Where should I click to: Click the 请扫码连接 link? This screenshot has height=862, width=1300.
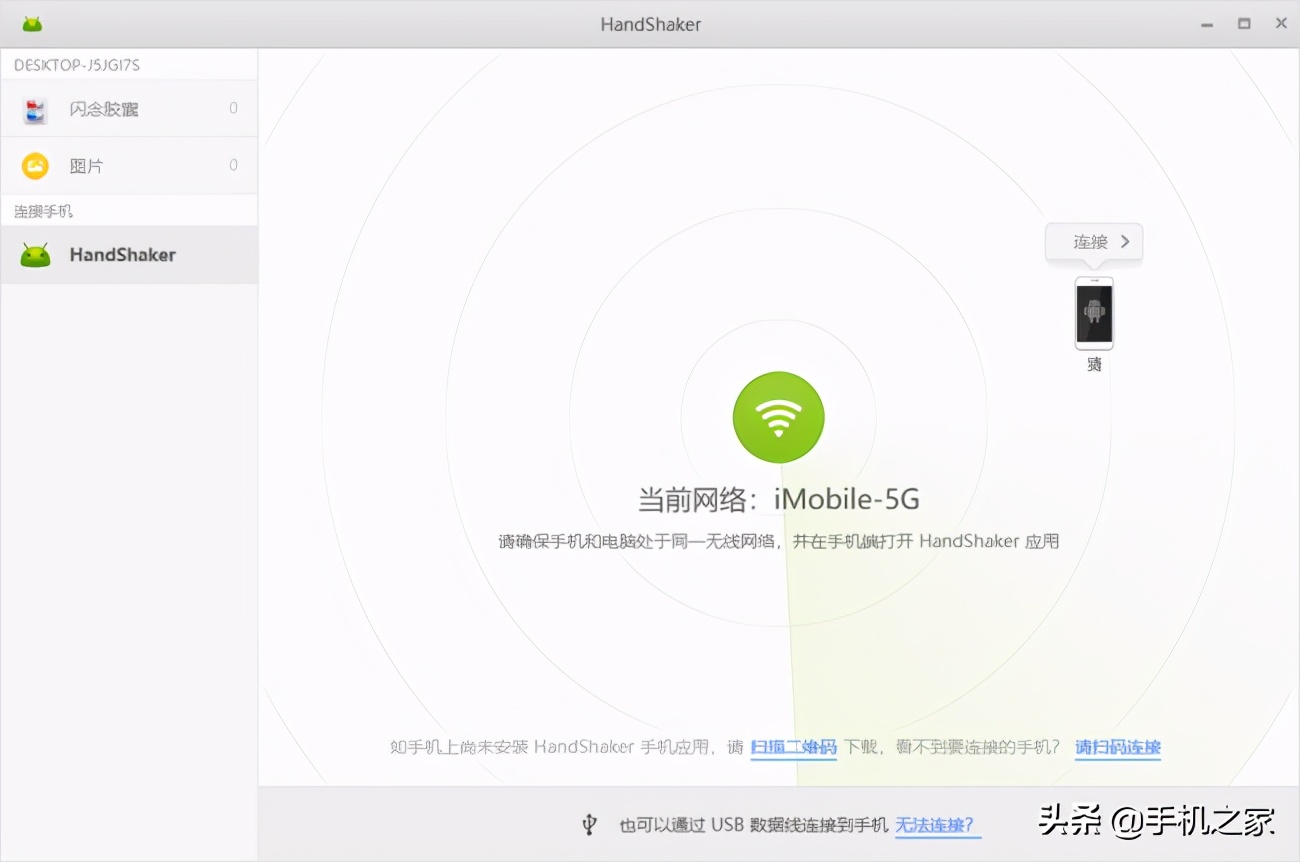tap(1117, 747)
